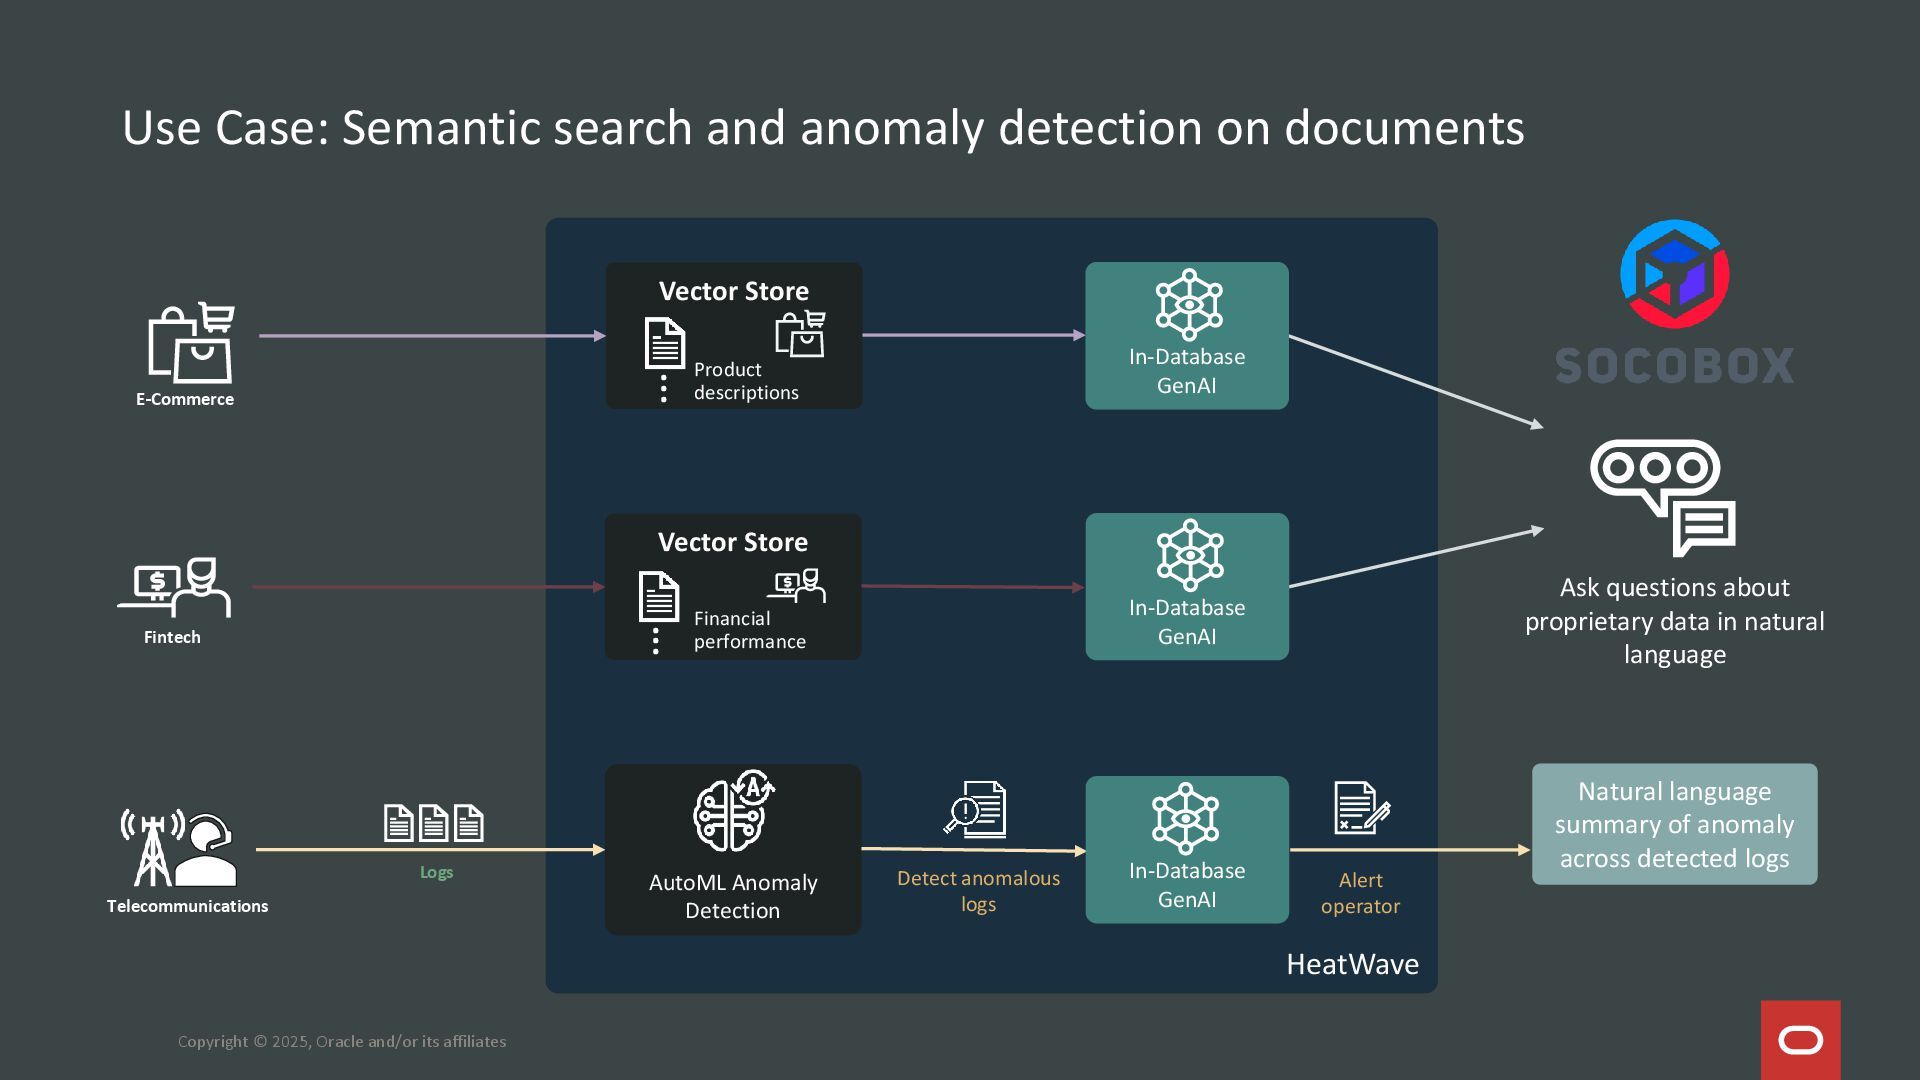Click the Oracle copyright footer text

[342, 1041]
